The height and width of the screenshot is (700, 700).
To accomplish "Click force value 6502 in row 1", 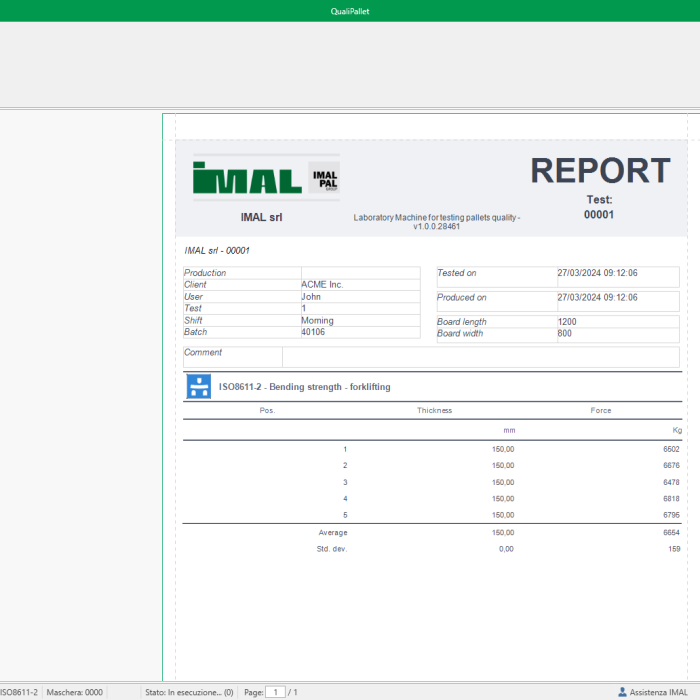I will (671, 449).
